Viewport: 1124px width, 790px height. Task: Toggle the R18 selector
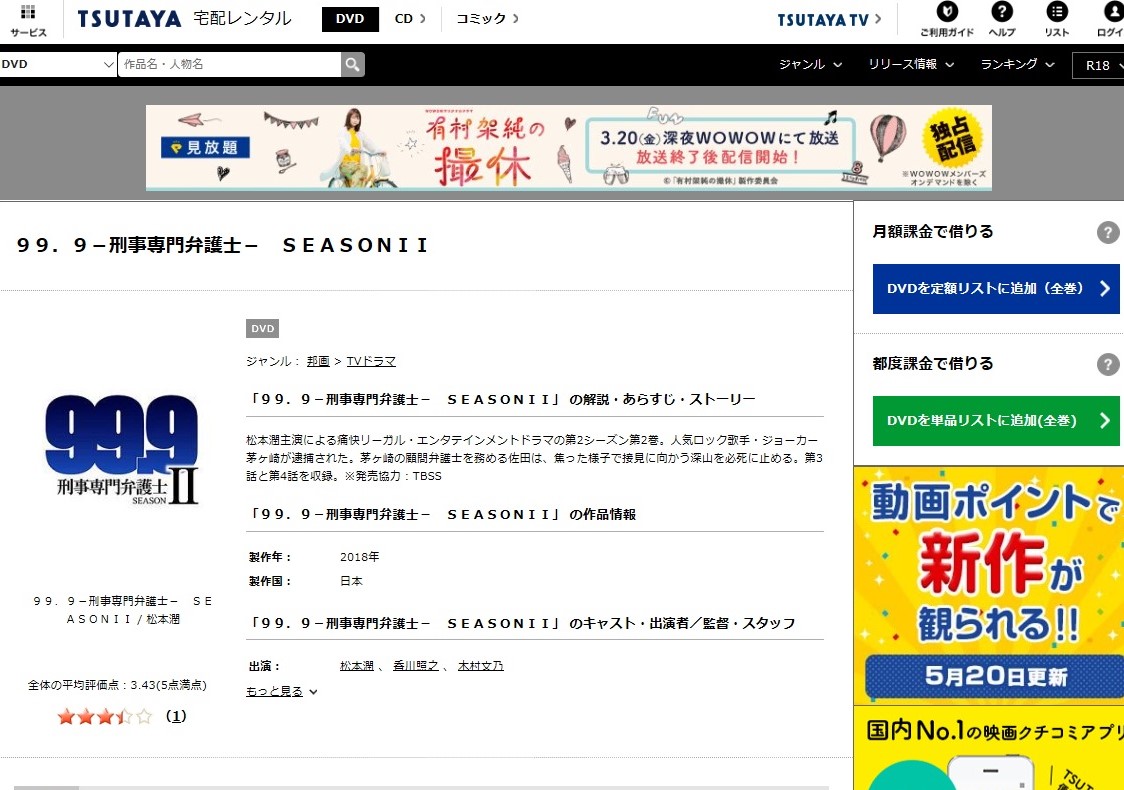pyautogui.click(x=1098, y=66)
